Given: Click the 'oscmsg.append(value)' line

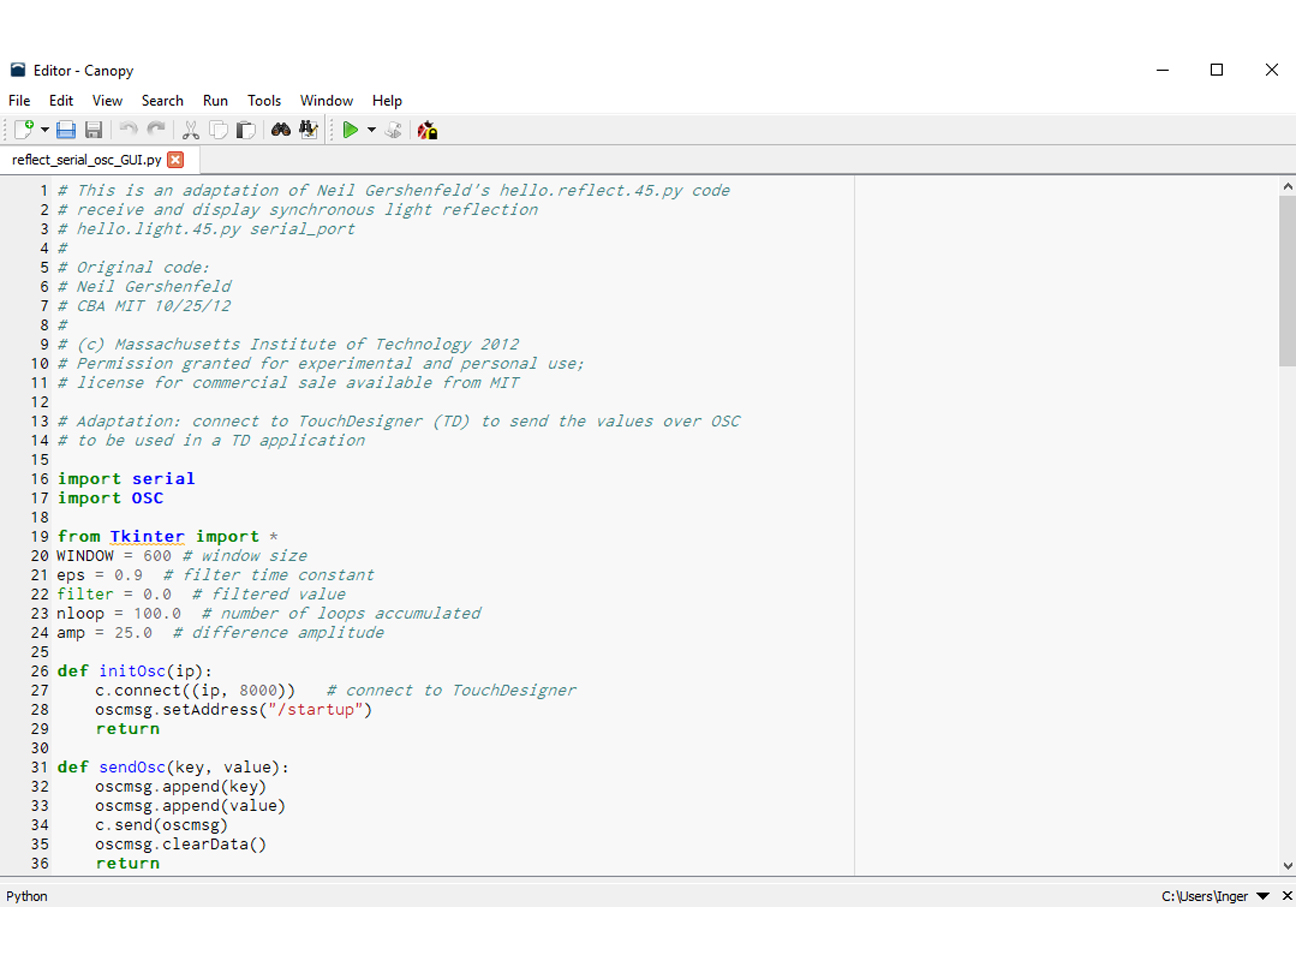Looking at the screenshot, I should pos(190,806).
